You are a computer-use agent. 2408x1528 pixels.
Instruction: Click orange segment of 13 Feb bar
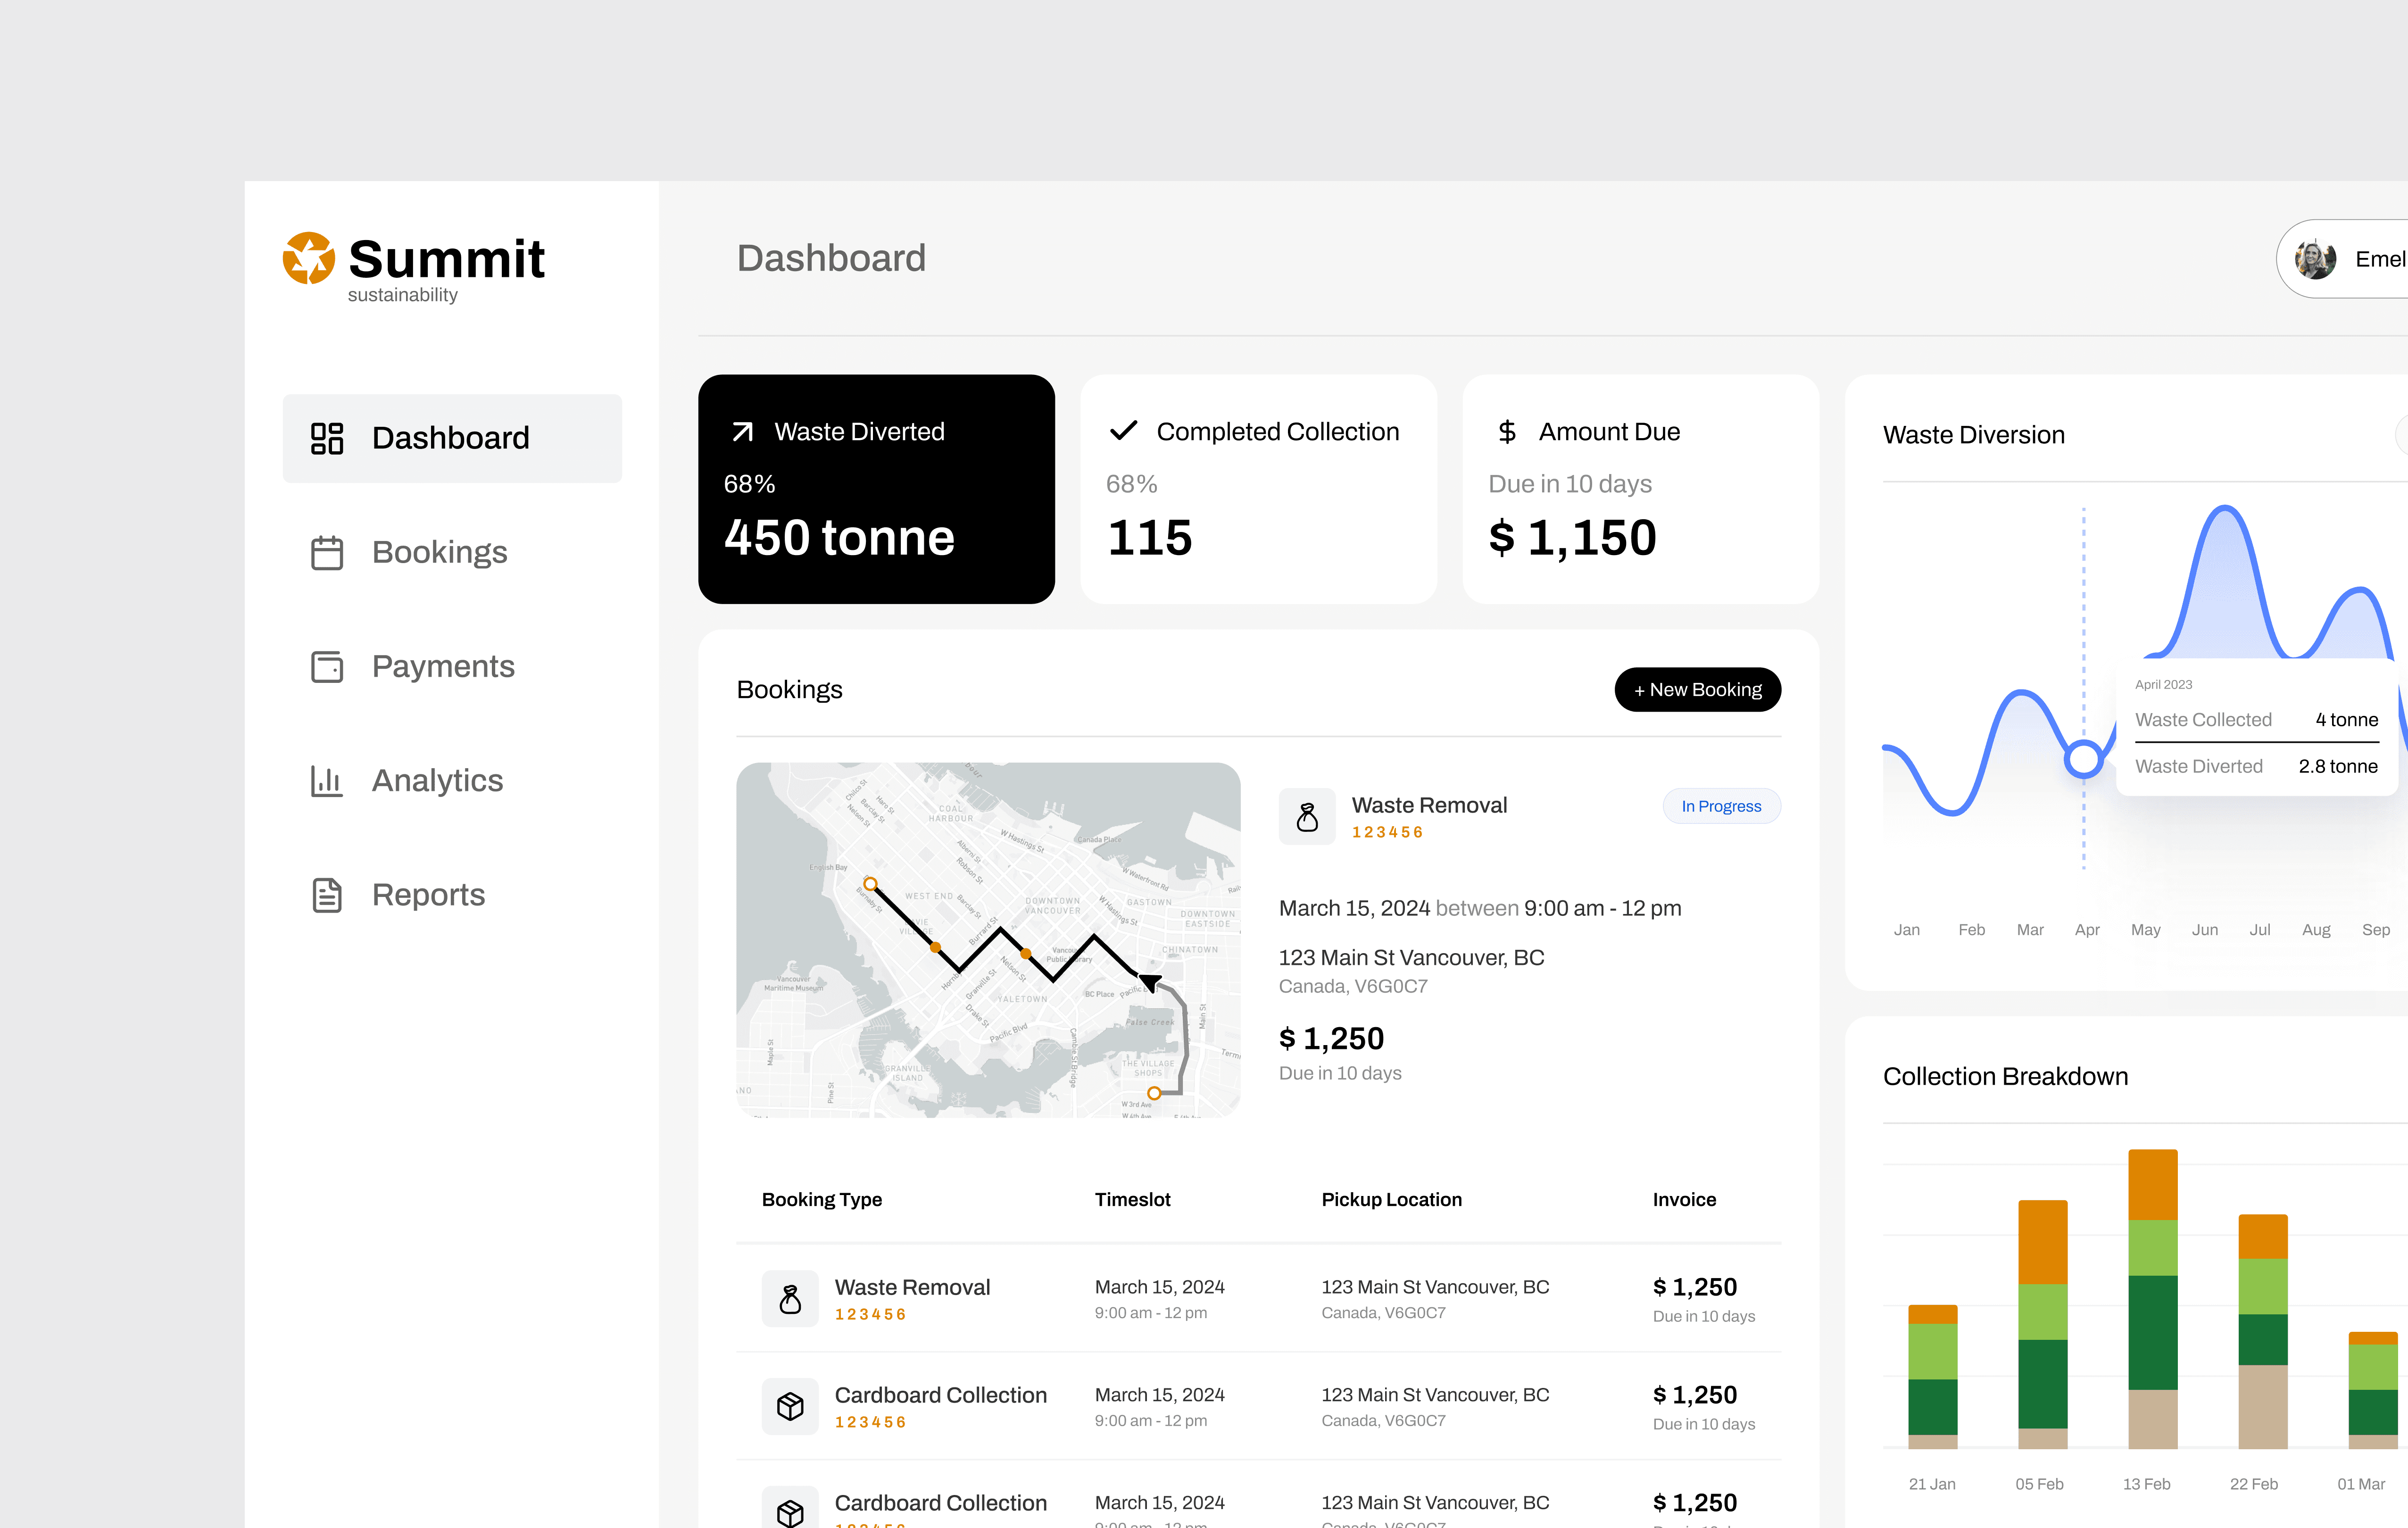[x=2152, y=1185]
